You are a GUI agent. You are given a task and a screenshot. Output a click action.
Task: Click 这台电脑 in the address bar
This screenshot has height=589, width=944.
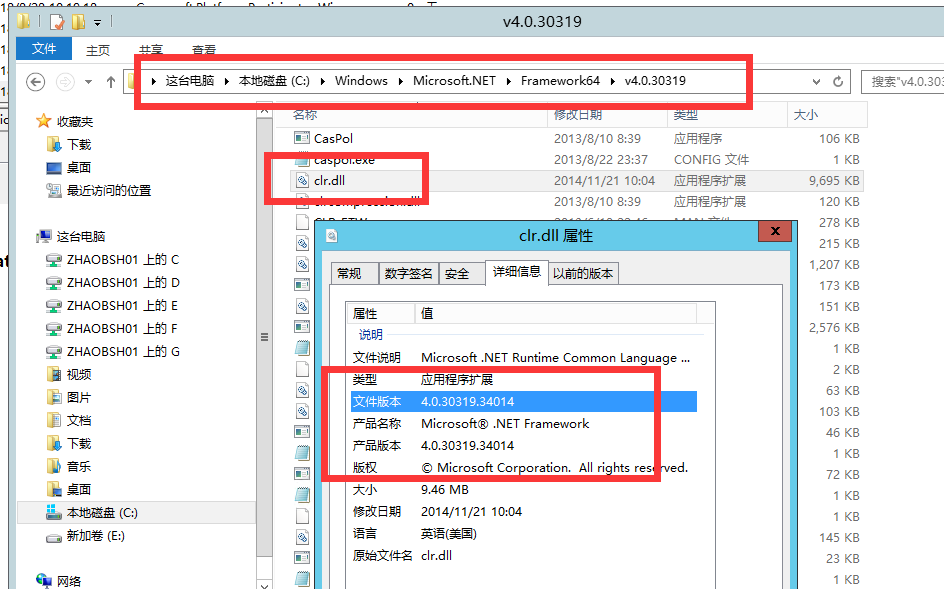pyautogui.click(x=190, y=81)
